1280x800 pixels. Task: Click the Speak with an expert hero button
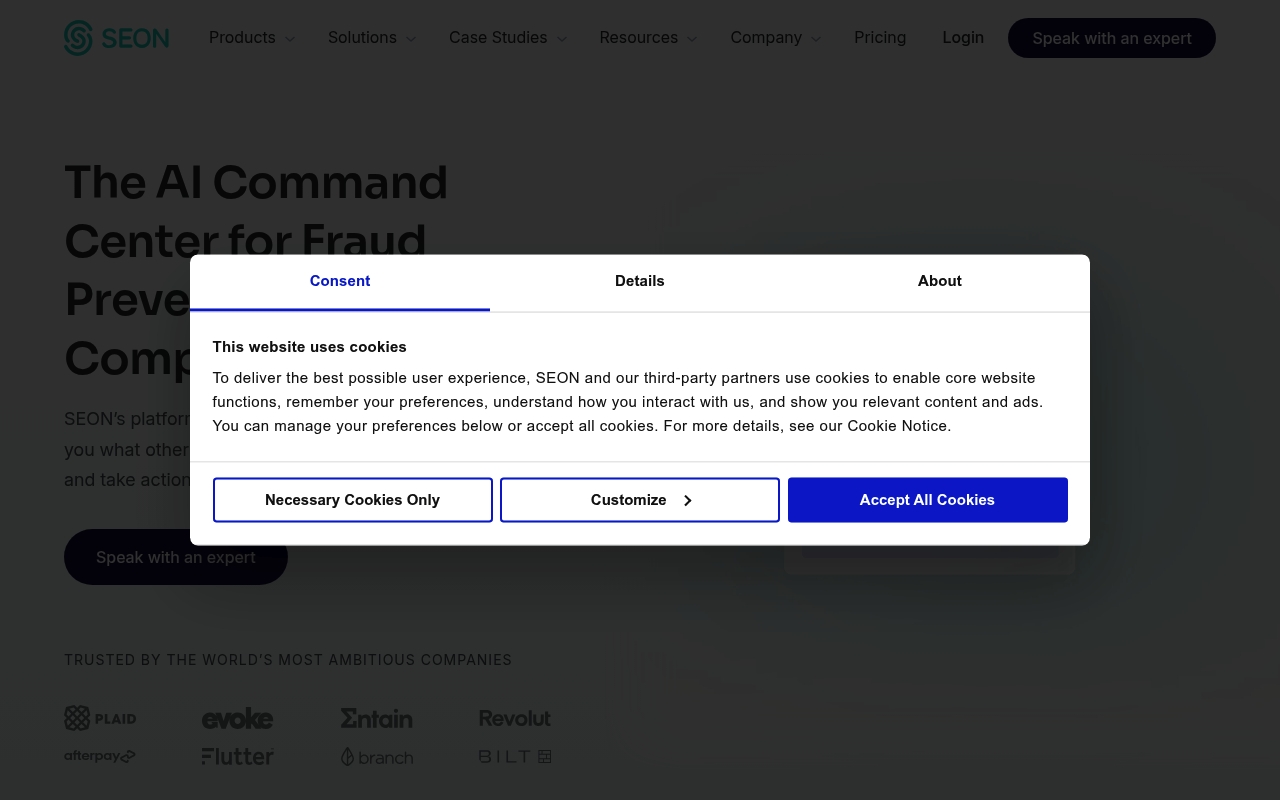pos(176,557)
